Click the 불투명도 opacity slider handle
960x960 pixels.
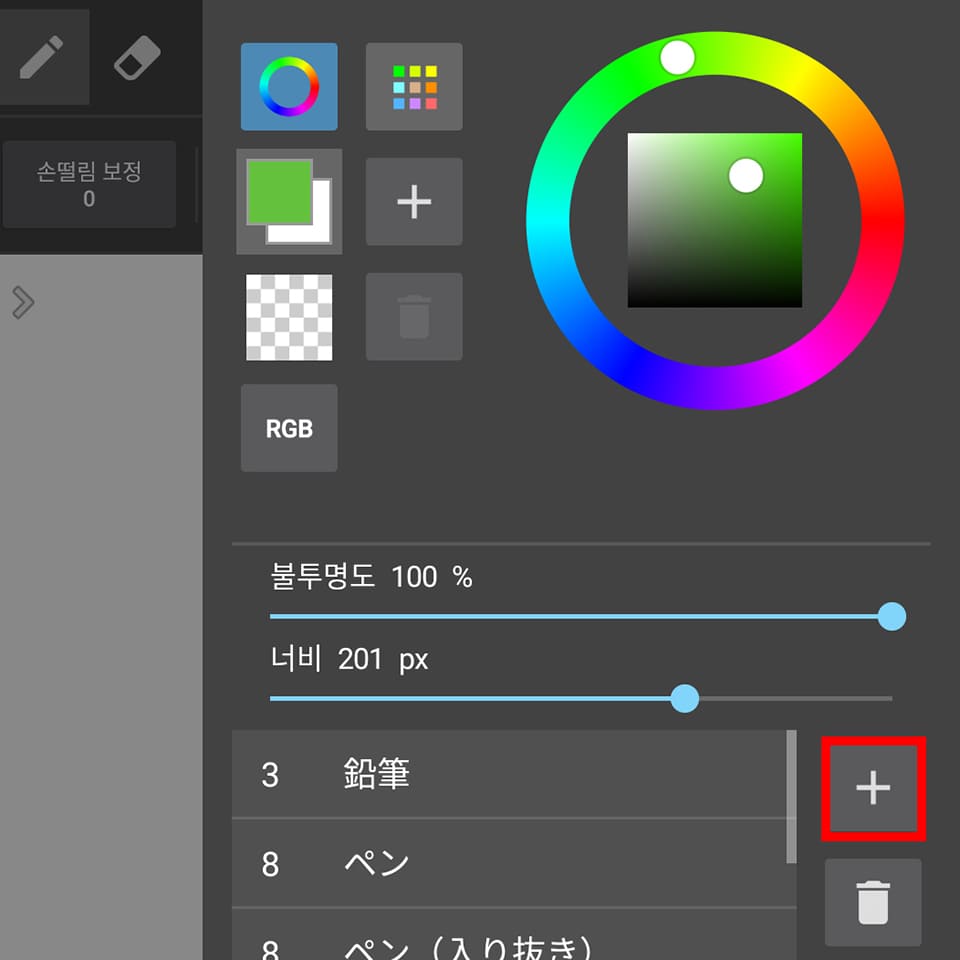click(x=892, y=616)
